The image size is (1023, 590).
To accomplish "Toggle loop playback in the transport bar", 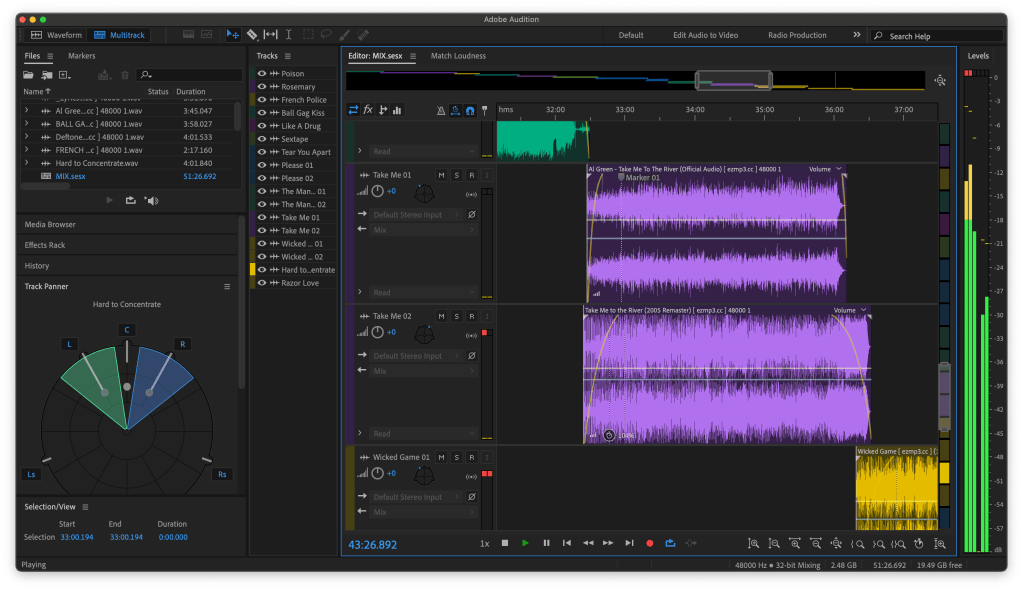I will pos(670,543).
